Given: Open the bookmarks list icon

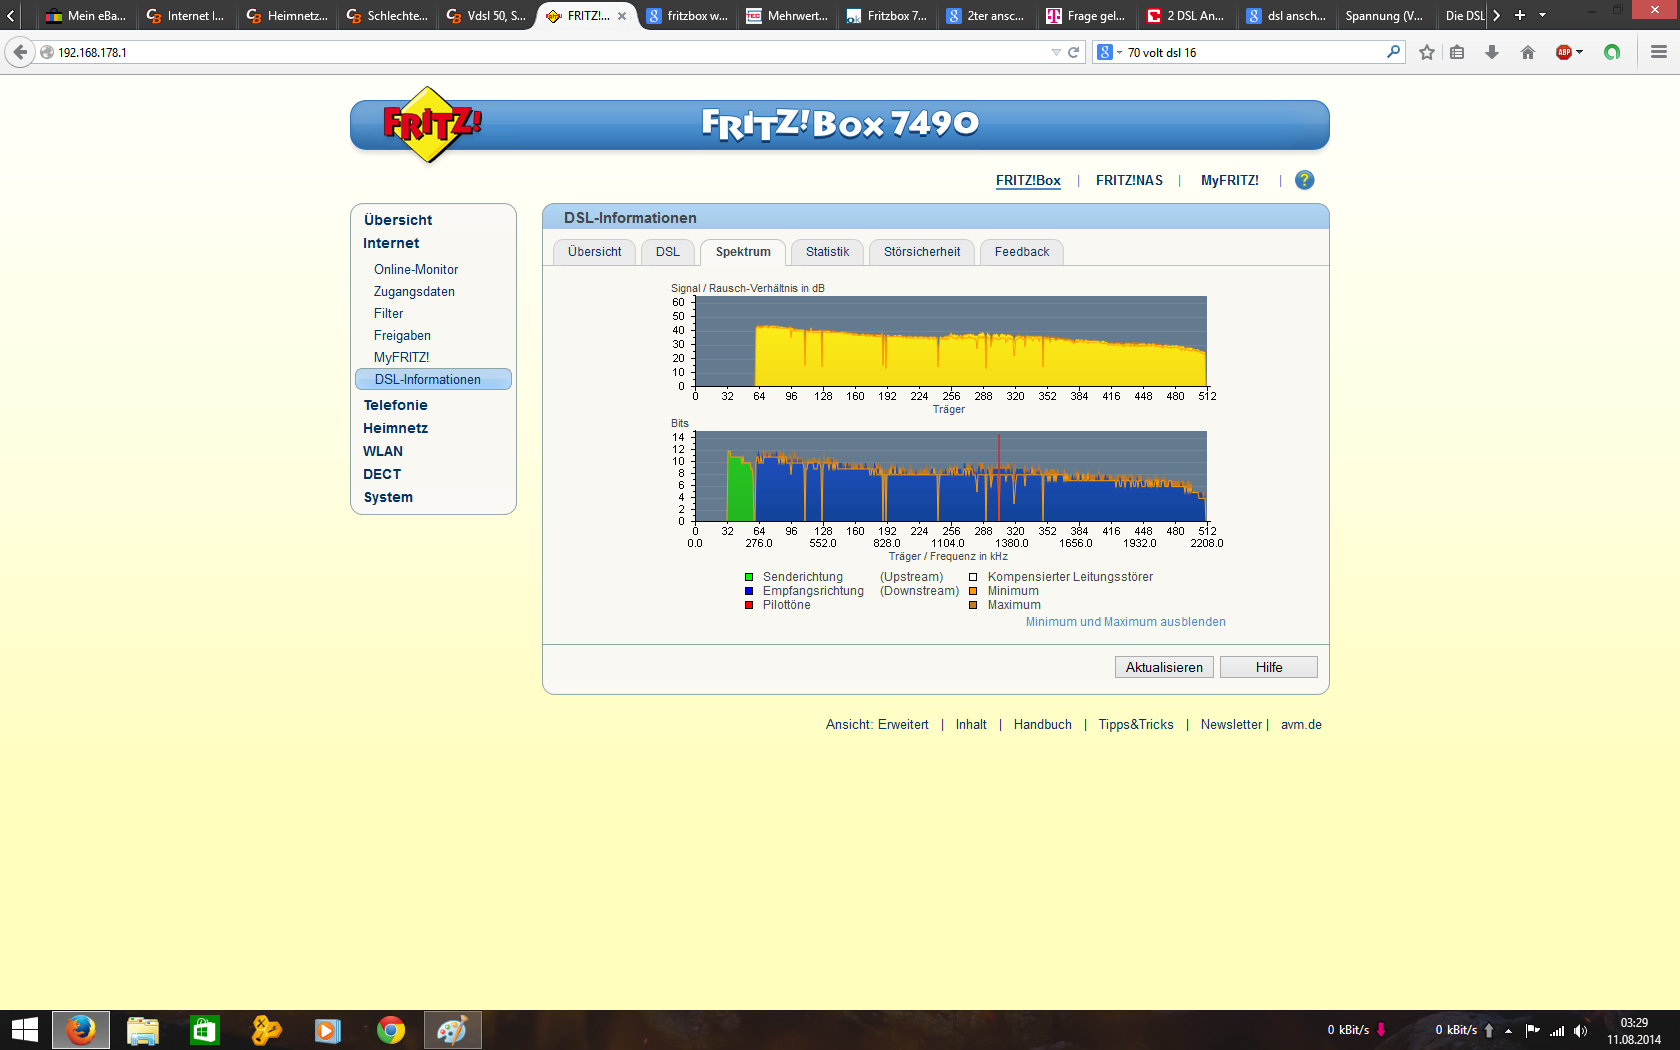Looking at the screenshot, I should coord(1457,52).
